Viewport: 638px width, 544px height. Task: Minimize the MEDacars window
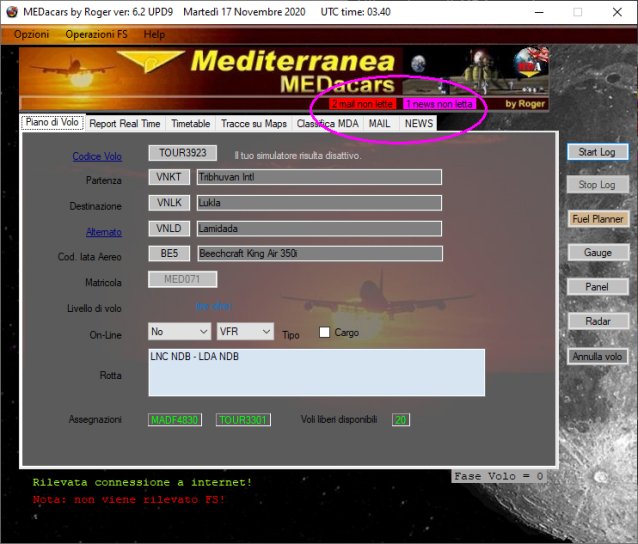[539, 12]
